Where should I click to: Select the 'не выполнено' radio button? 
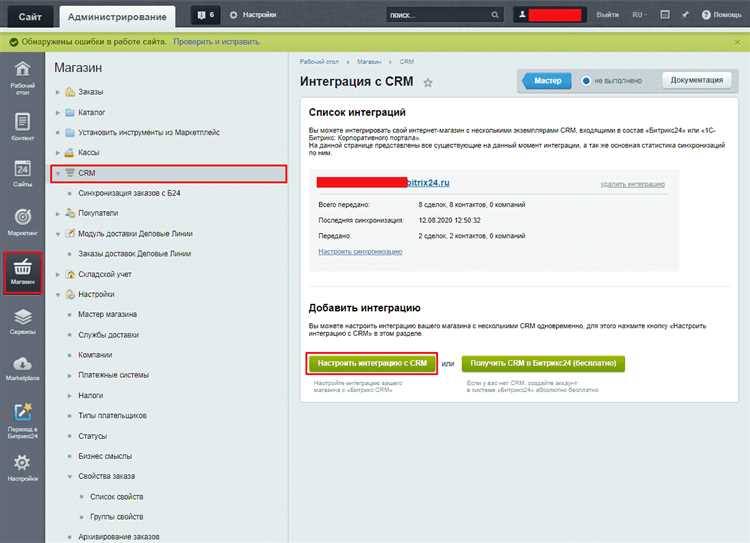(x=585, y=81)
